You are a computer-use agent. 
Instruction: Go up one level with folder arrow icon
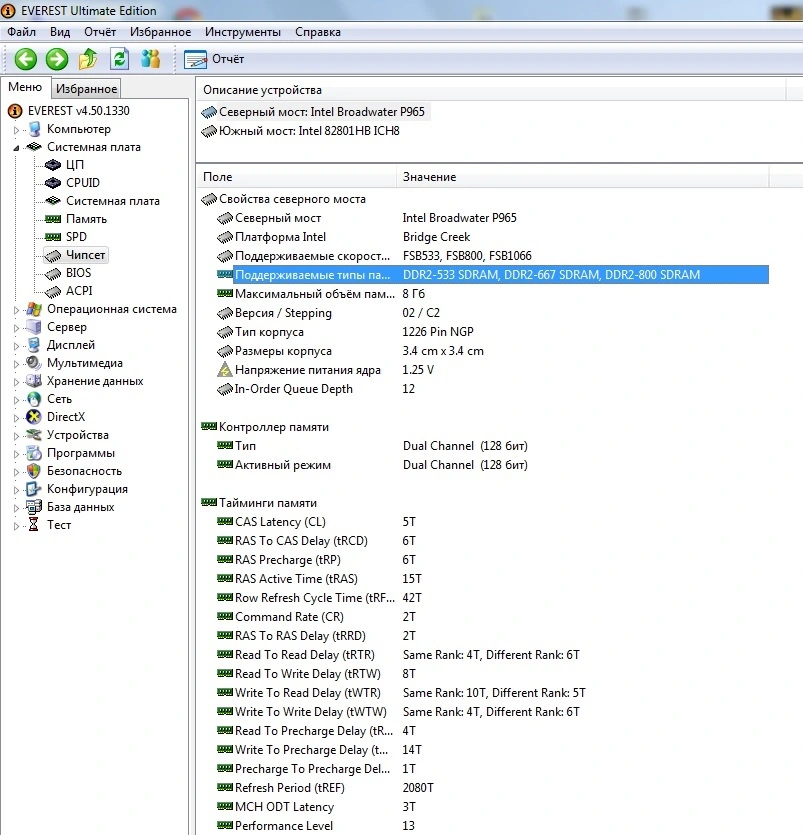tap(88, 59)
